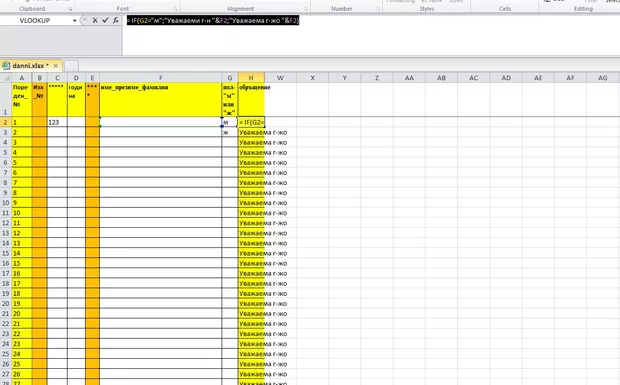Image resolution: width=620 pixels, height=385 pixels.
Task: Expand the VLOOKUP name box dropdown
Action: (74, 21)
